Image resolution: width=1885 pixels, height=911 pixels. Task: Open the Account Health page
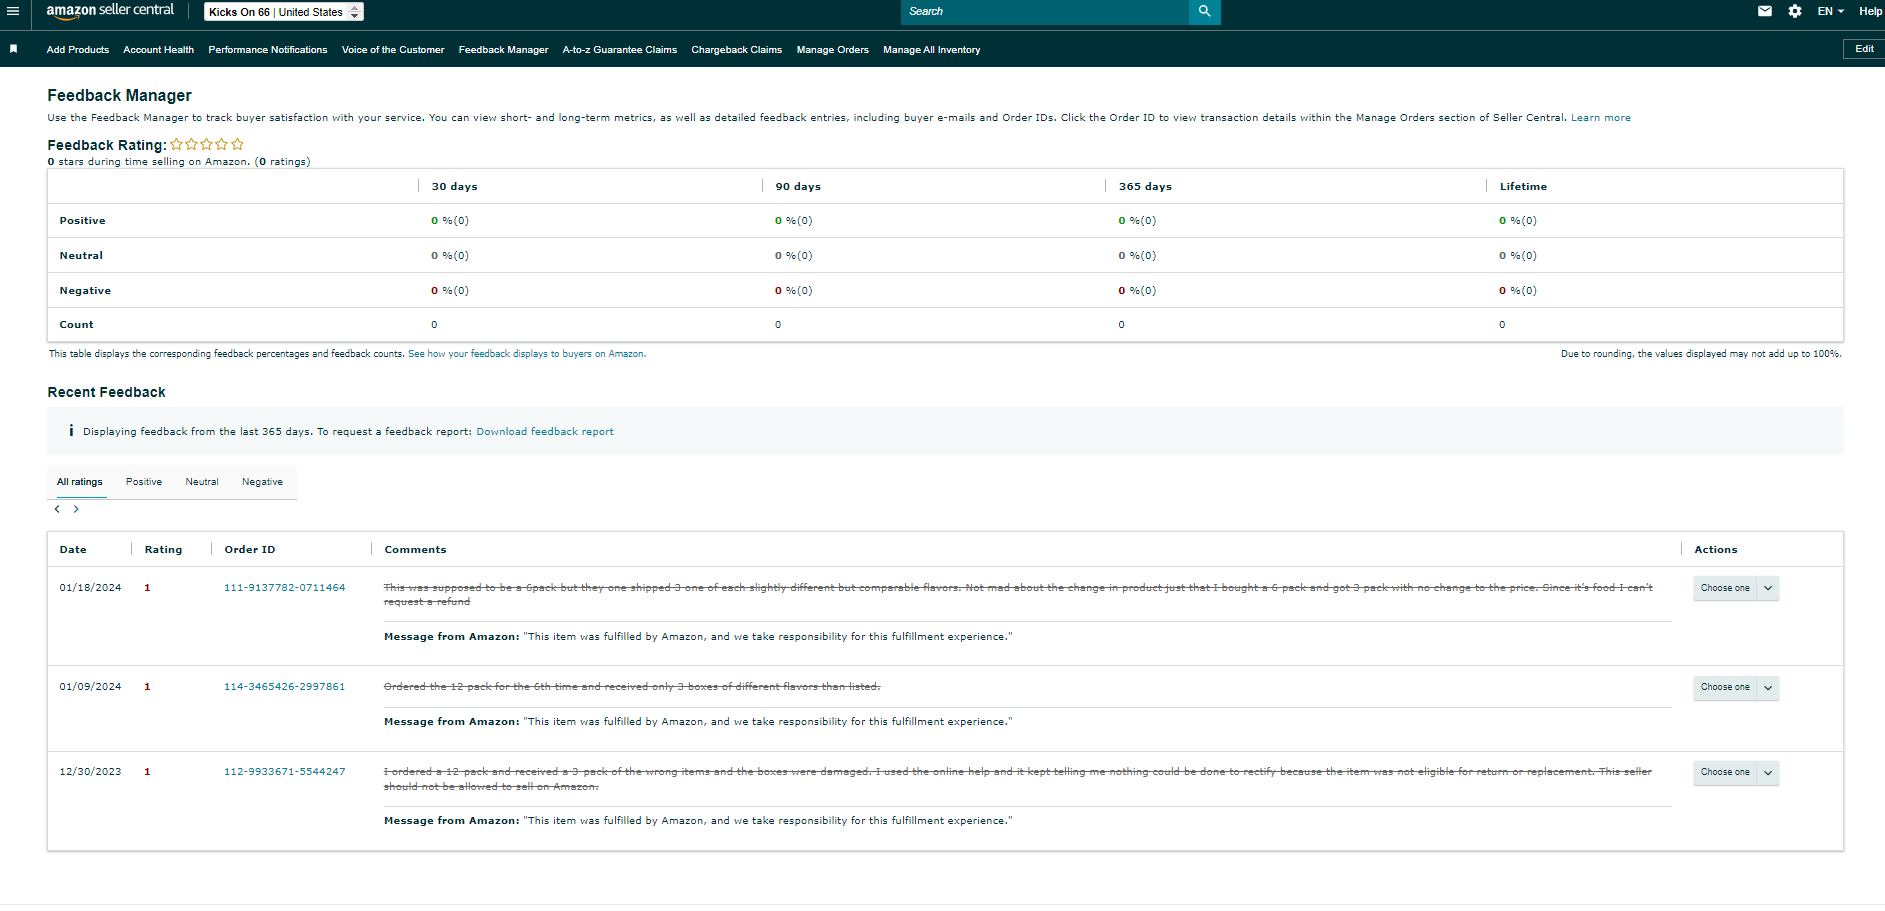coord(159,49)
